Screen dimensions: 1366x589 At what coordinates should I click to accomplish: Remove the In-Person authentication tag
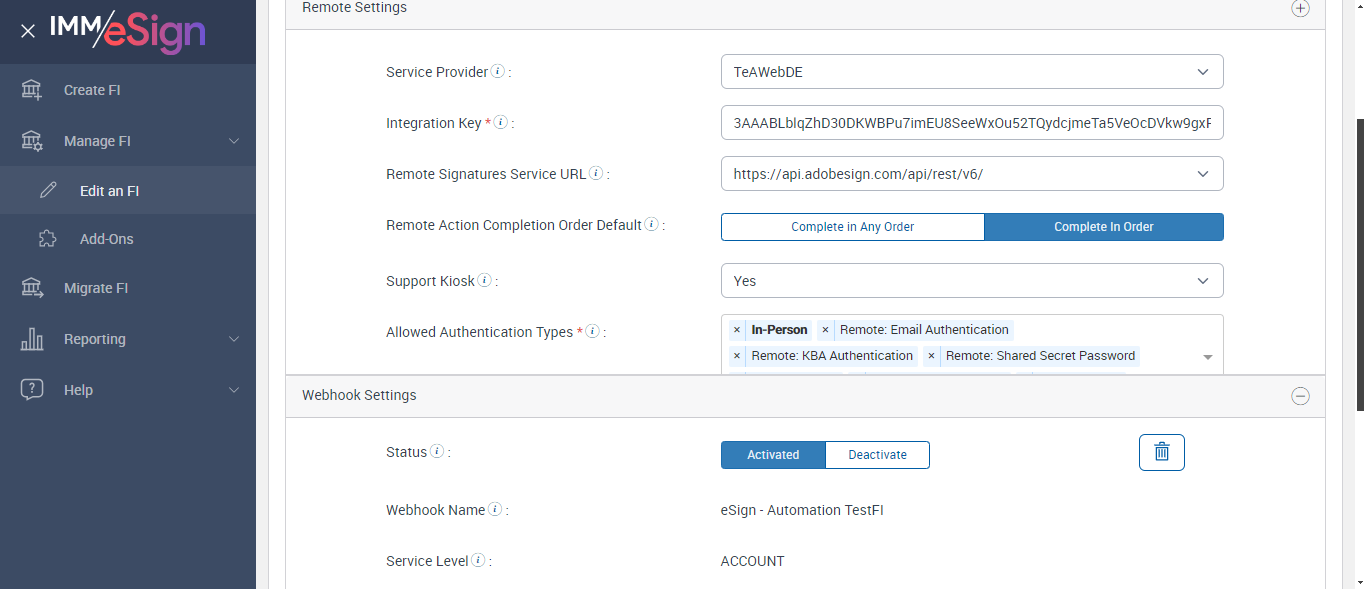[x=737, y=330]
